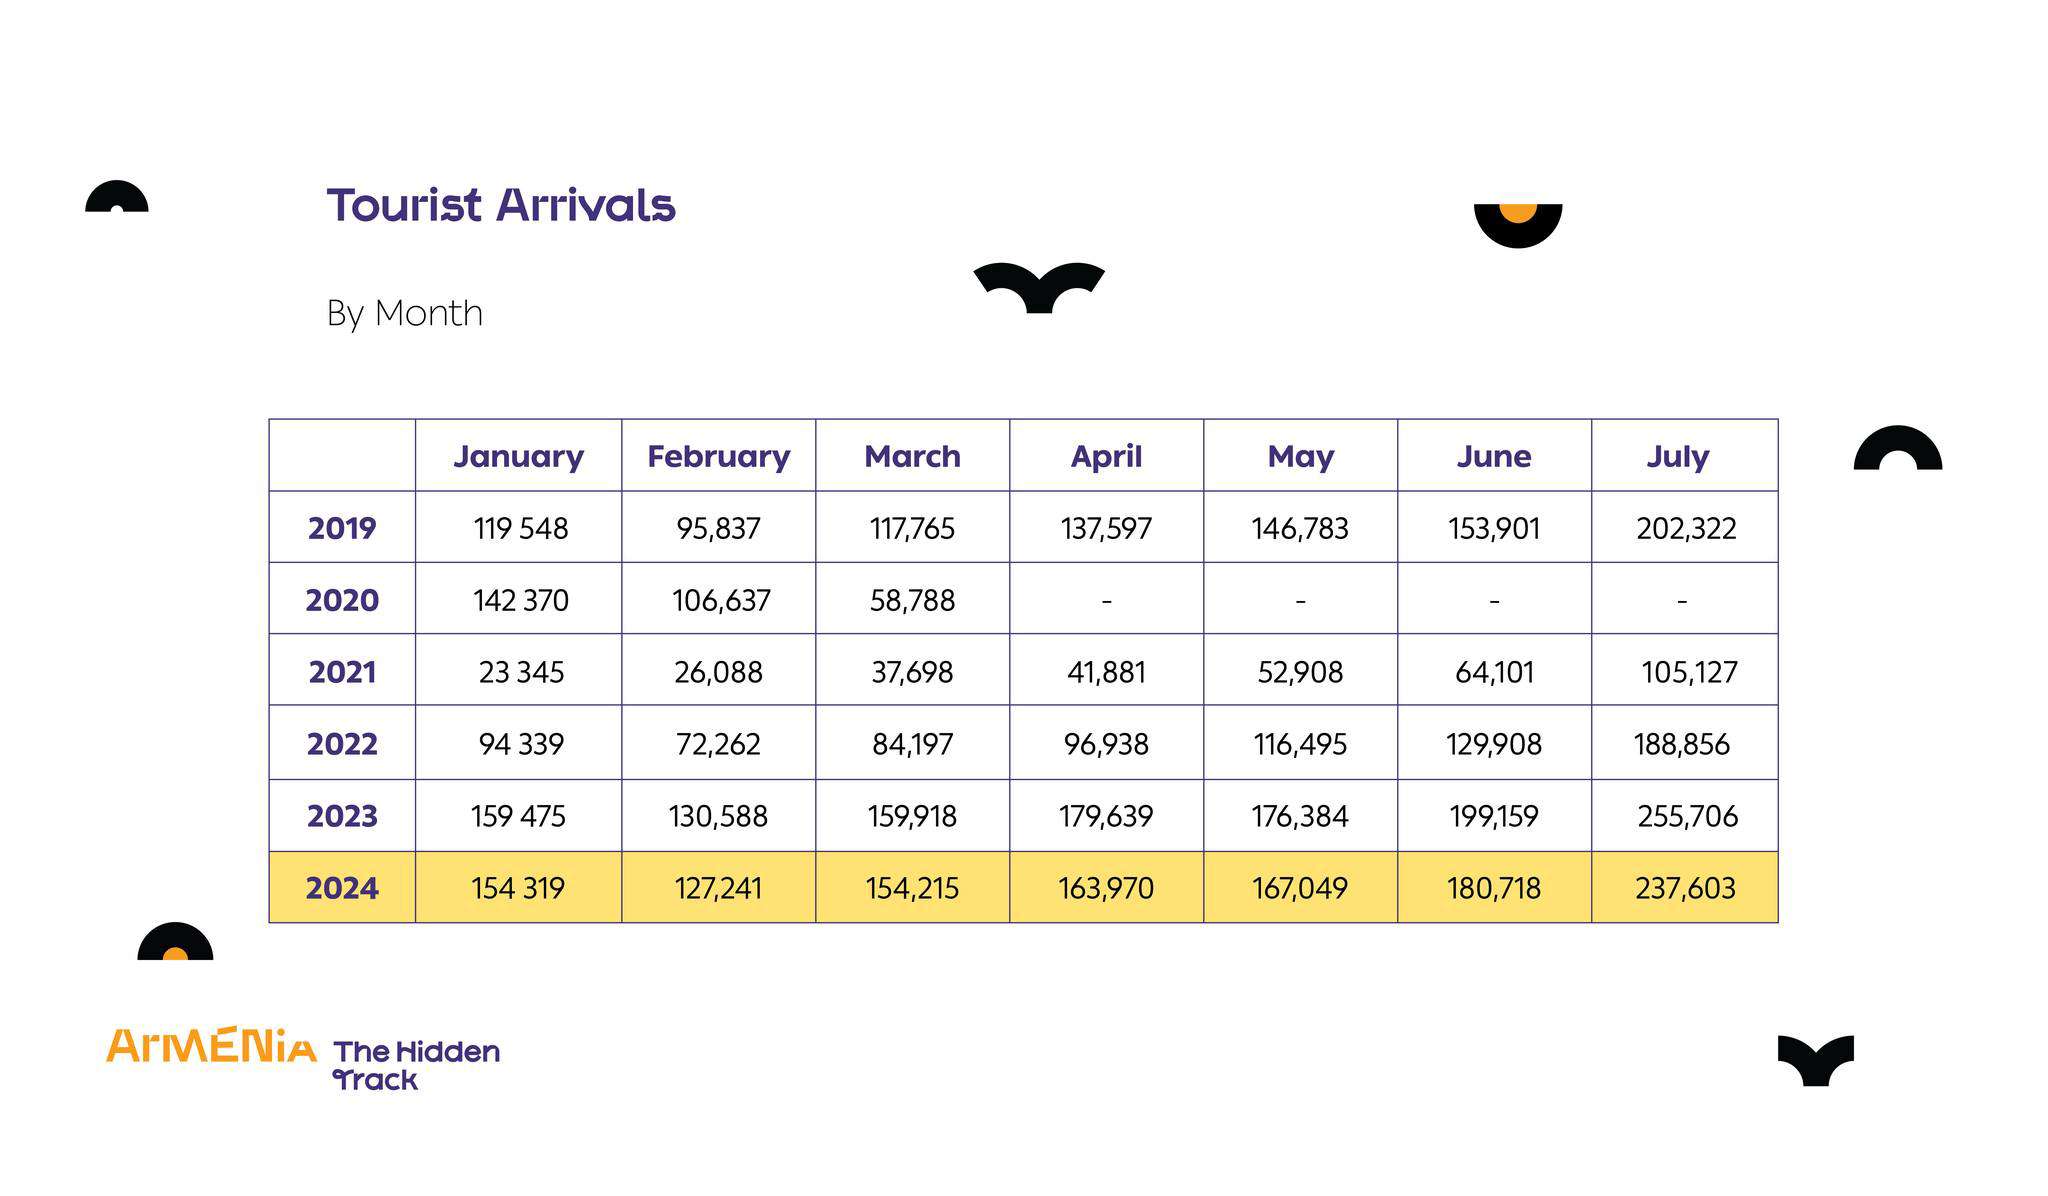Select the cell showing 255,706

pyautogui.click(x=1687, y=816)
